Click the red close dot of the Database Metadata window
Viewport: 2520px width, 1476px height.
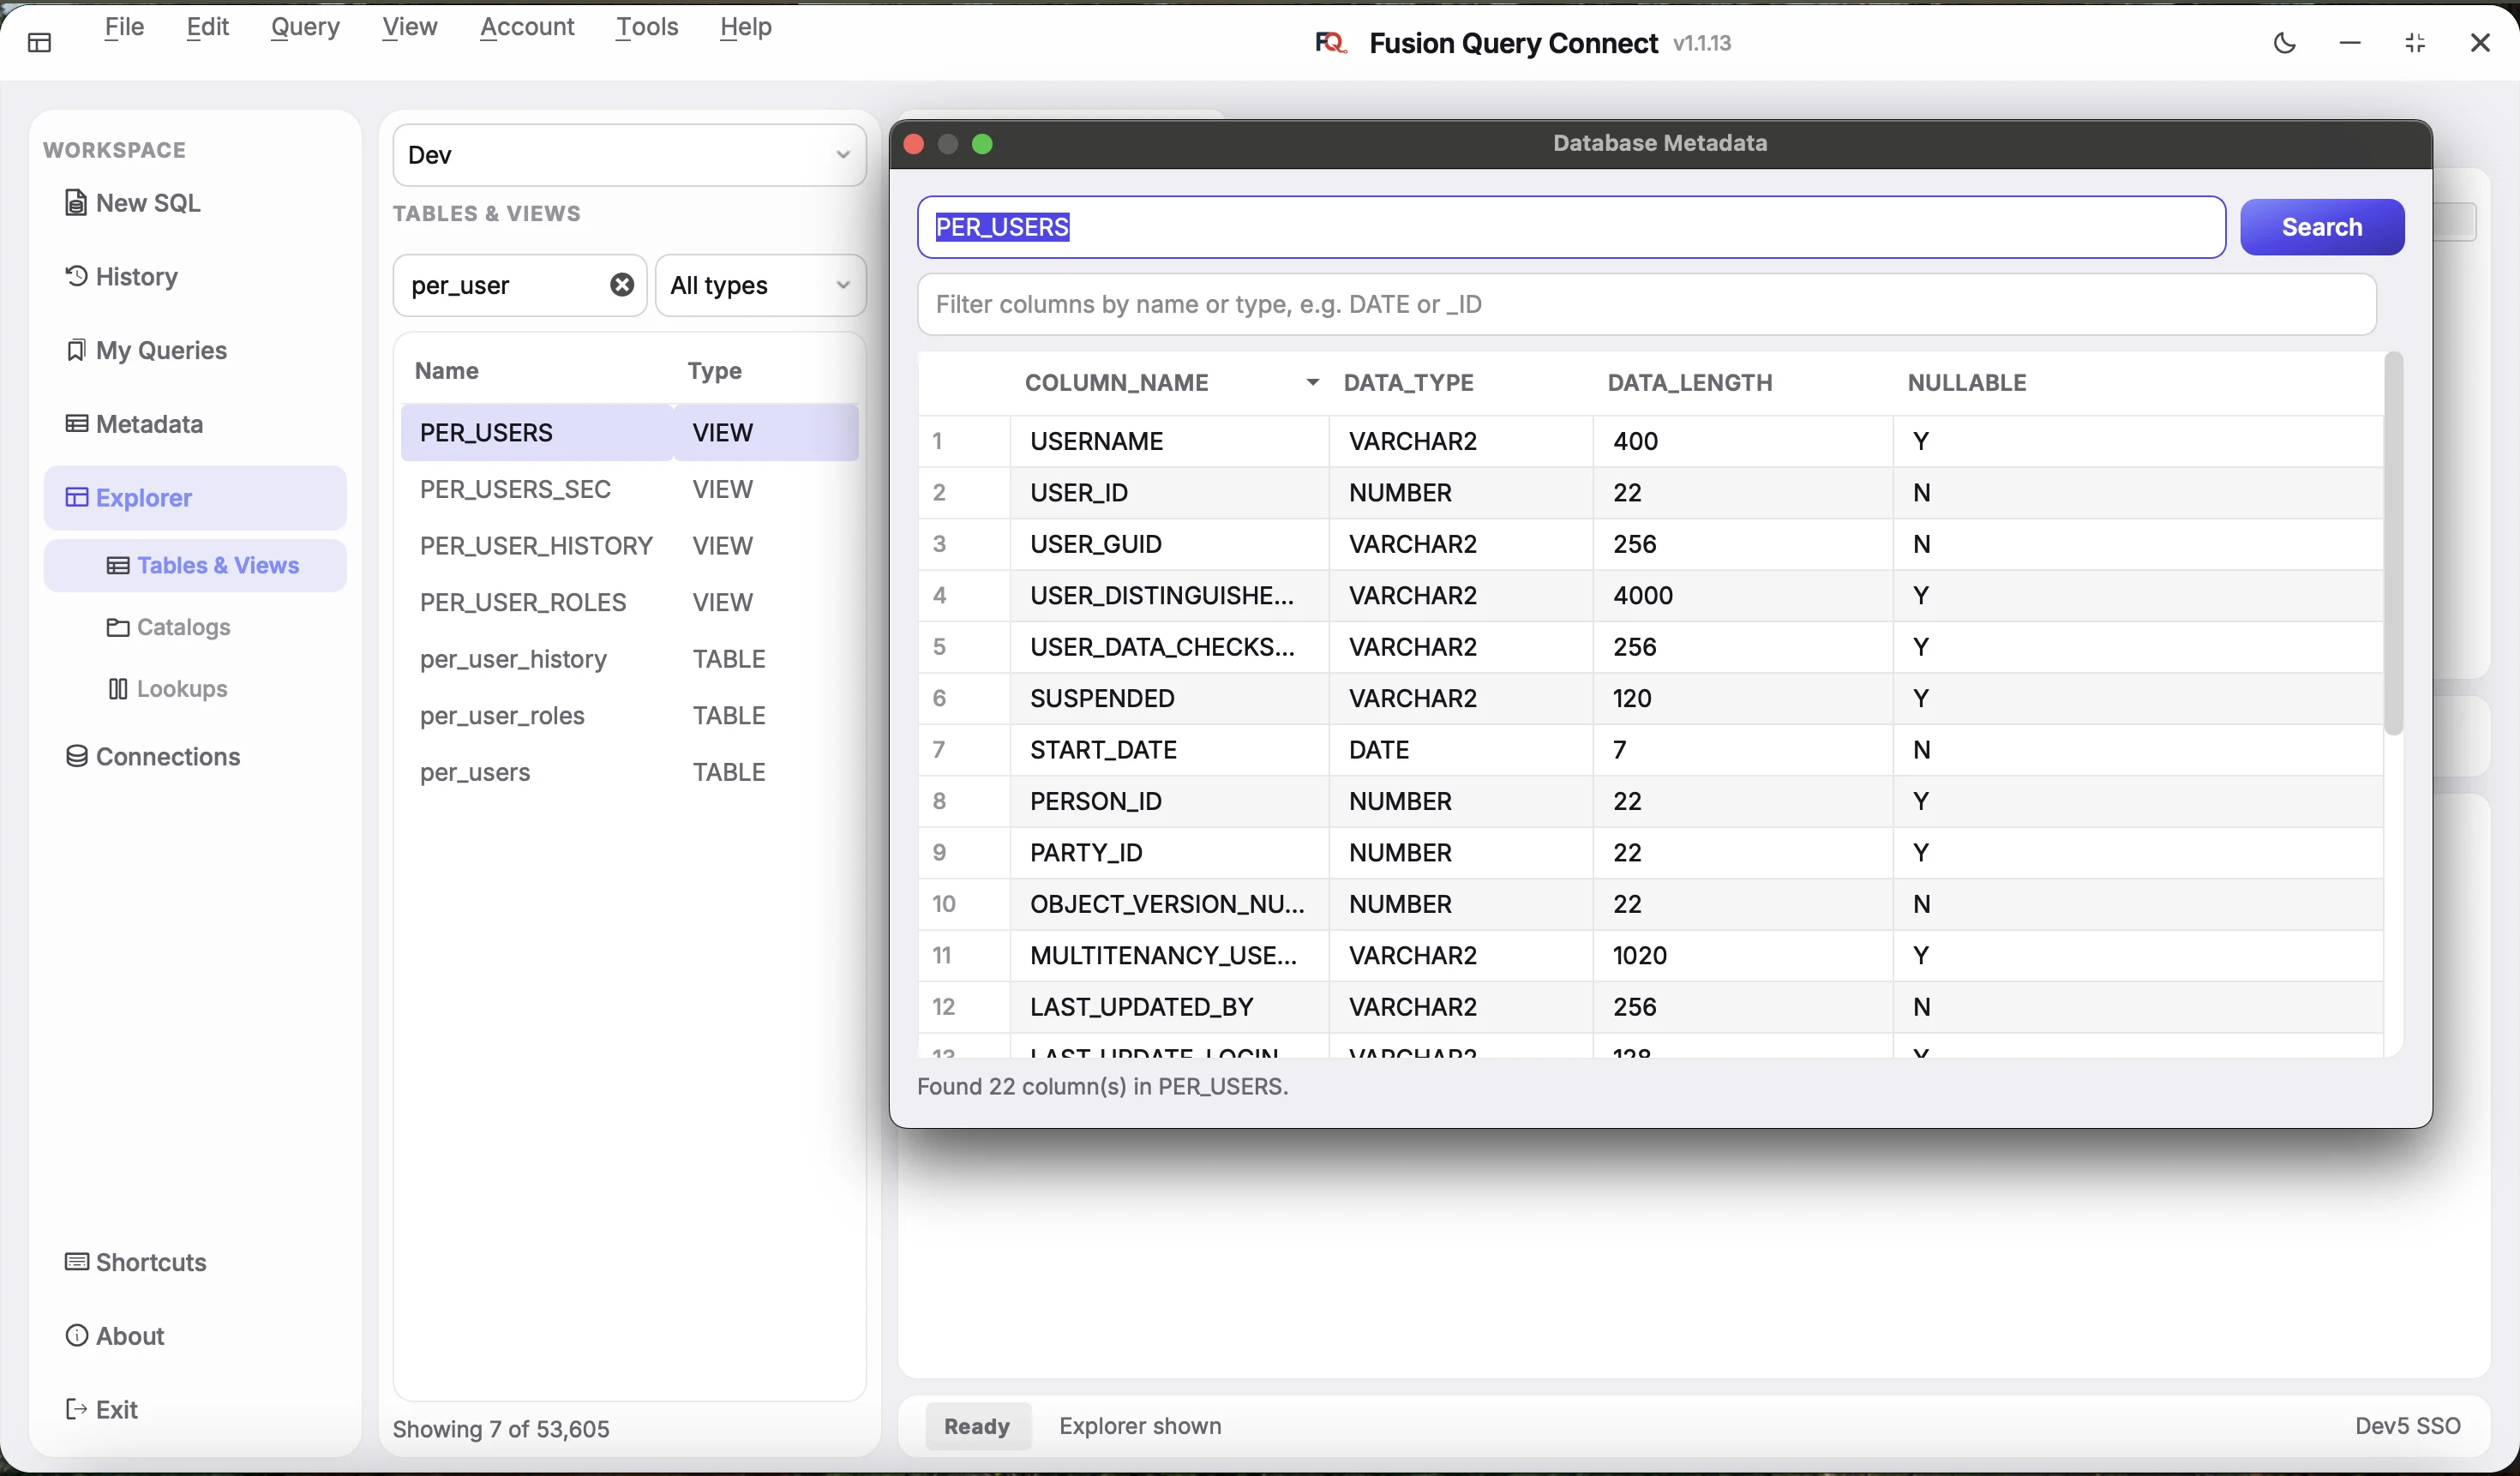pyautogui.click(x=914, y=144)
